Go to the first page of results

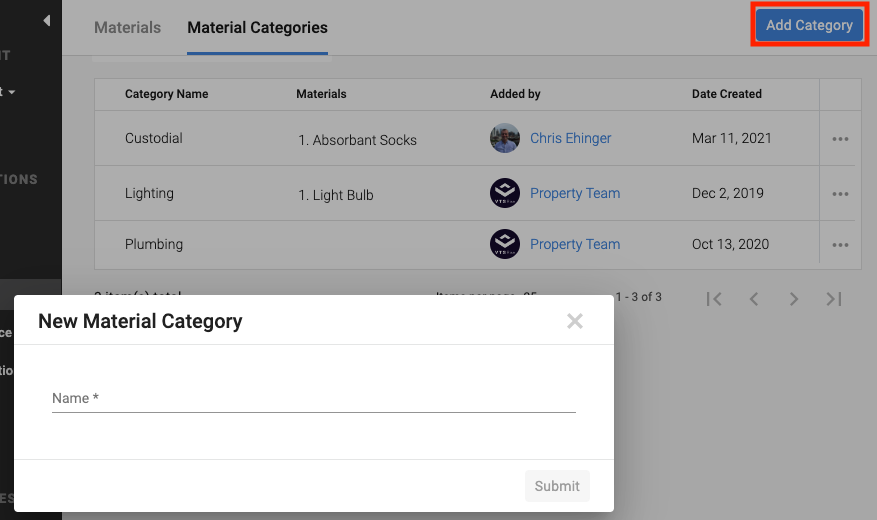point(714,299)
